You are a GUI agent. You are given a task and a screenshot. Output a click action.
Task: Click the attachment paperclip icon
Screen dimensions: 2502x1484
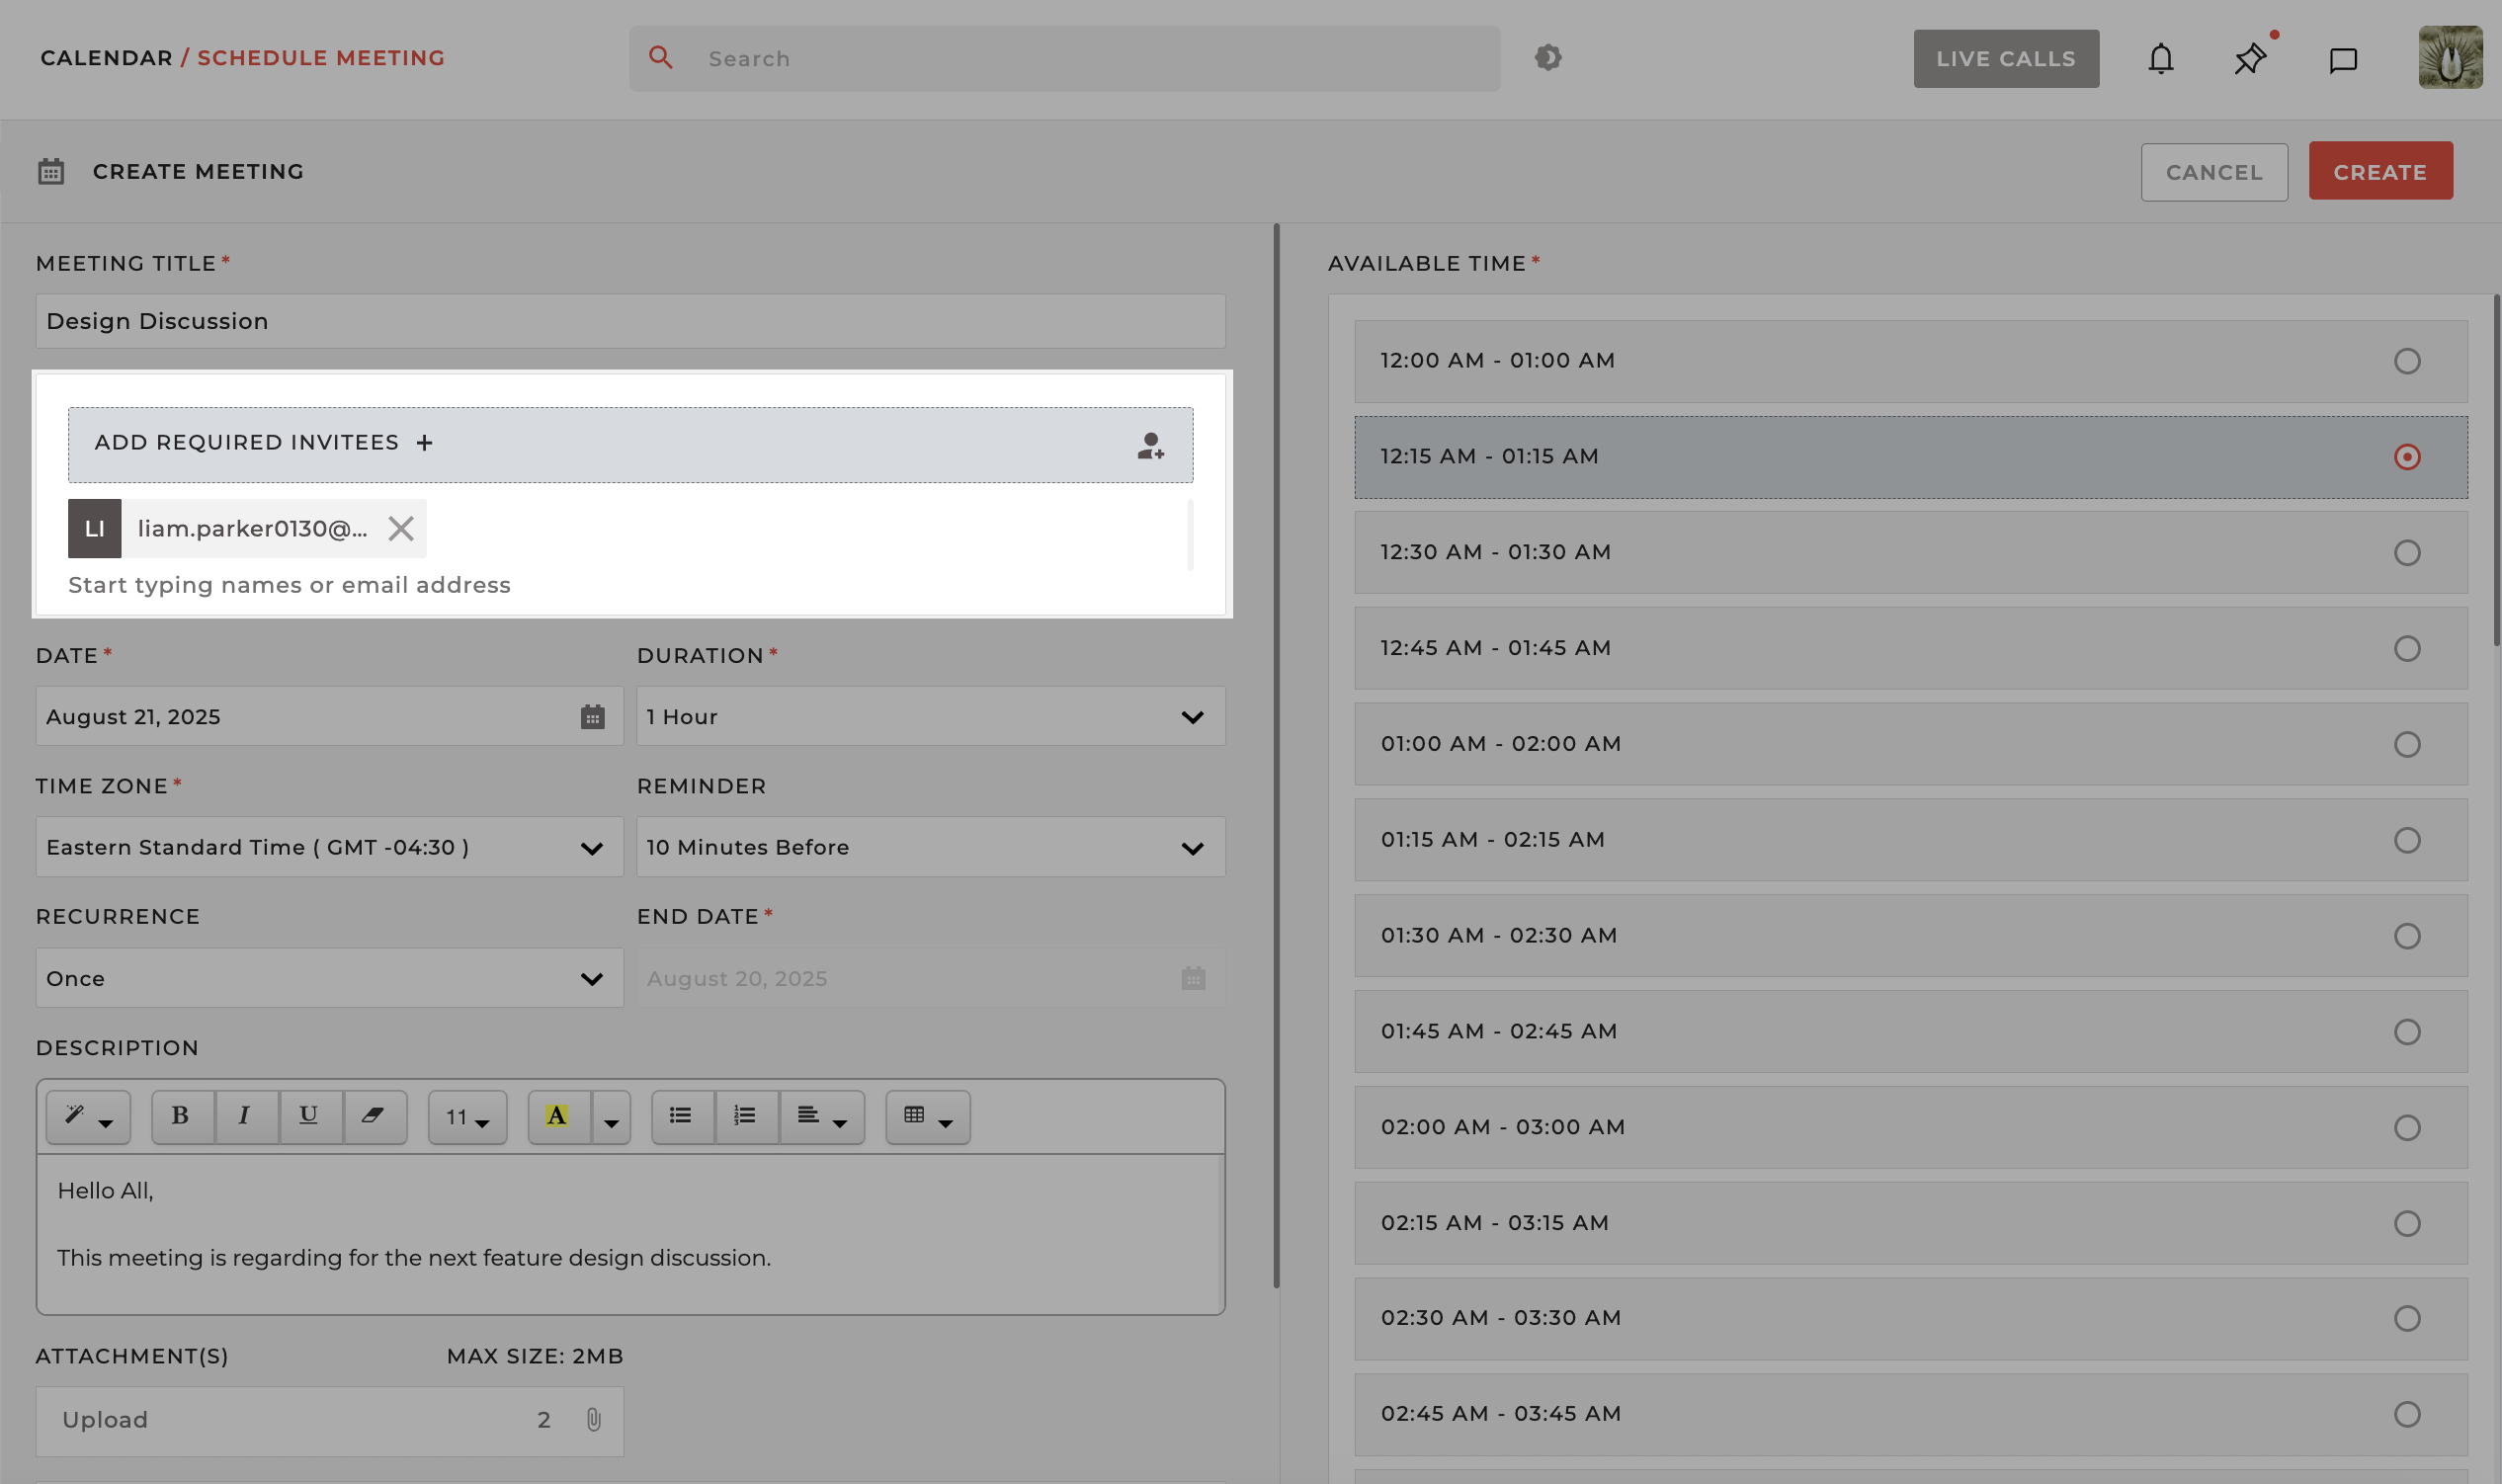point(593,1419)
